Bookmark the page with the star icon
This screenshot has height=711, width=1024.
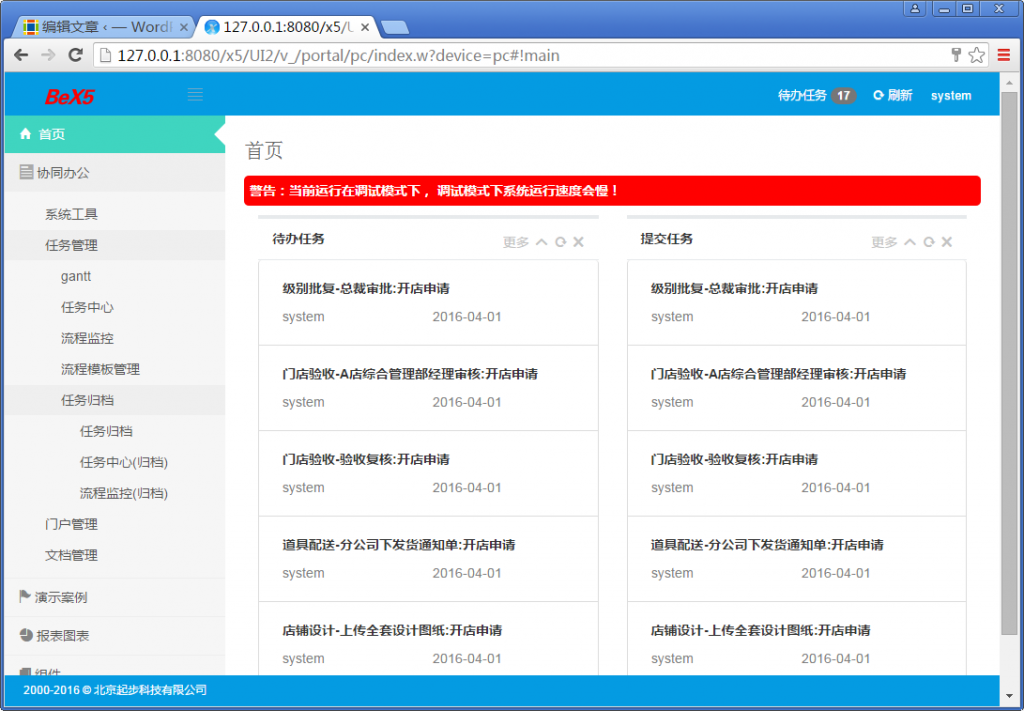click(977, 56)
